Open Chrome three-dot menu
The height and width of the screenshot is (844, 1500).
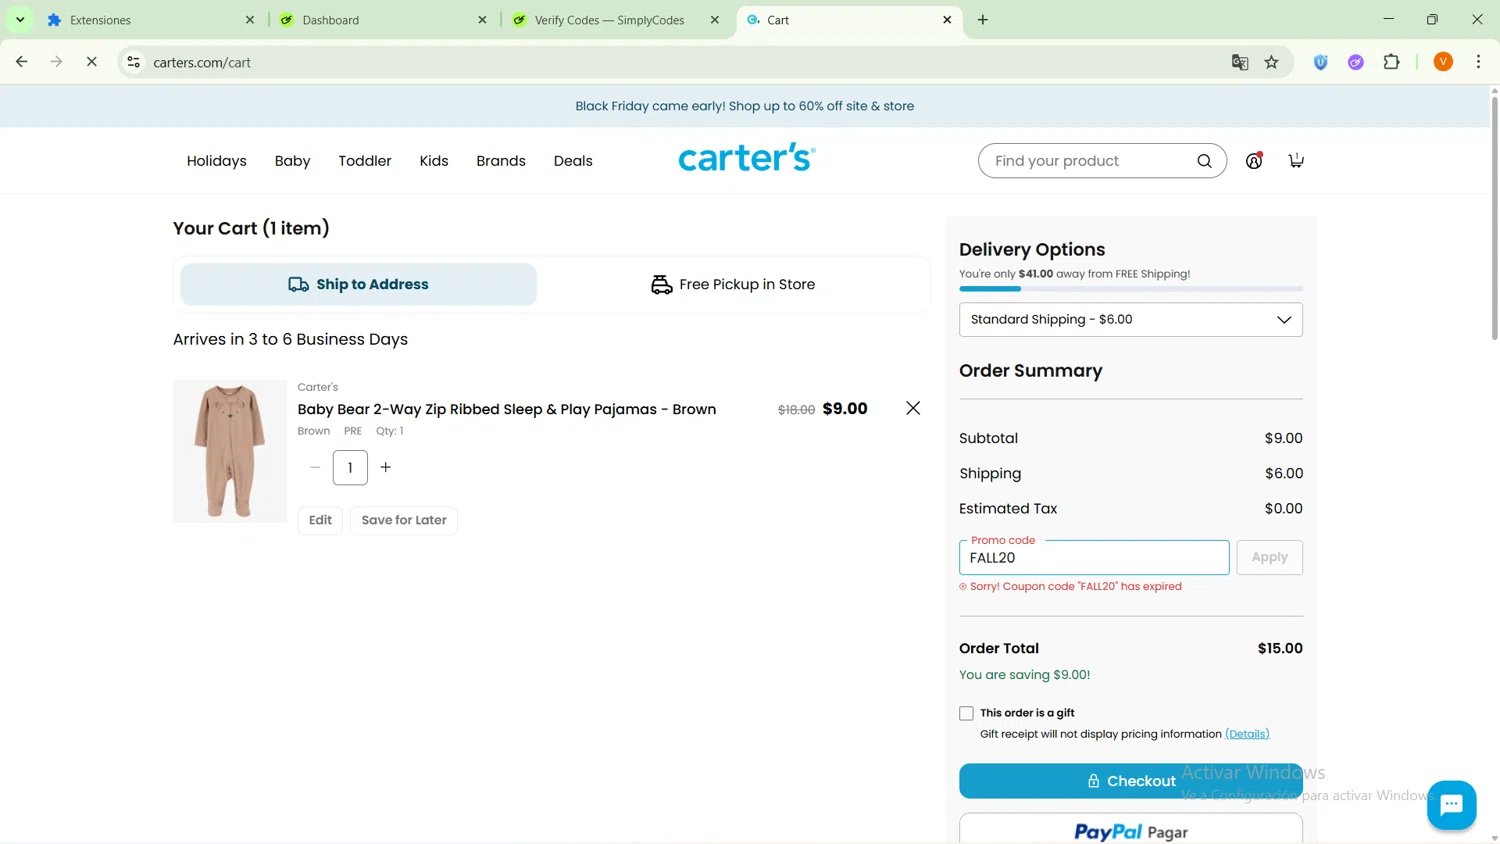click(x=1479, y=62)
